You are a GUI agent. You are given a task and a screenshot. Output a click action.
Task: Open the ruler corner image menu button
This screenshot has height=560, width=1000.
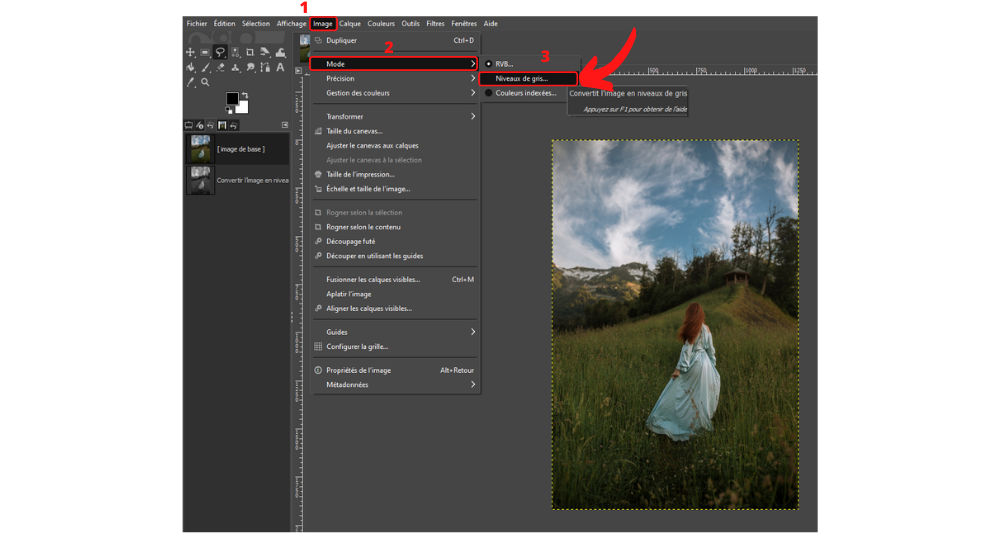click(298, 70)
